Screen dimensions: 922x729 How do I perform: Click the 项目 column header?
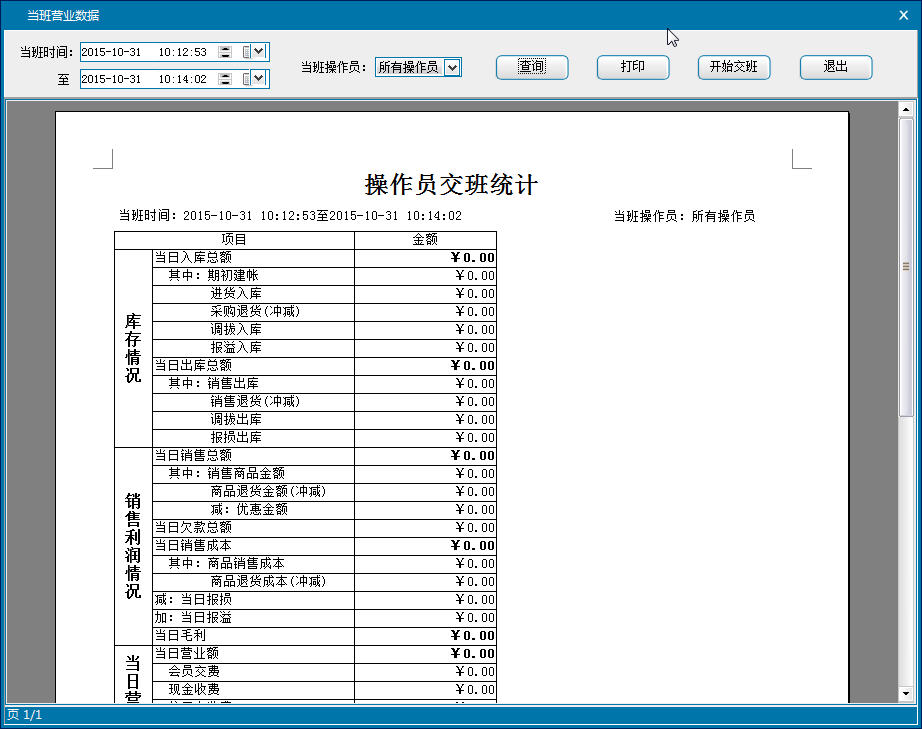tap(234, 239)
